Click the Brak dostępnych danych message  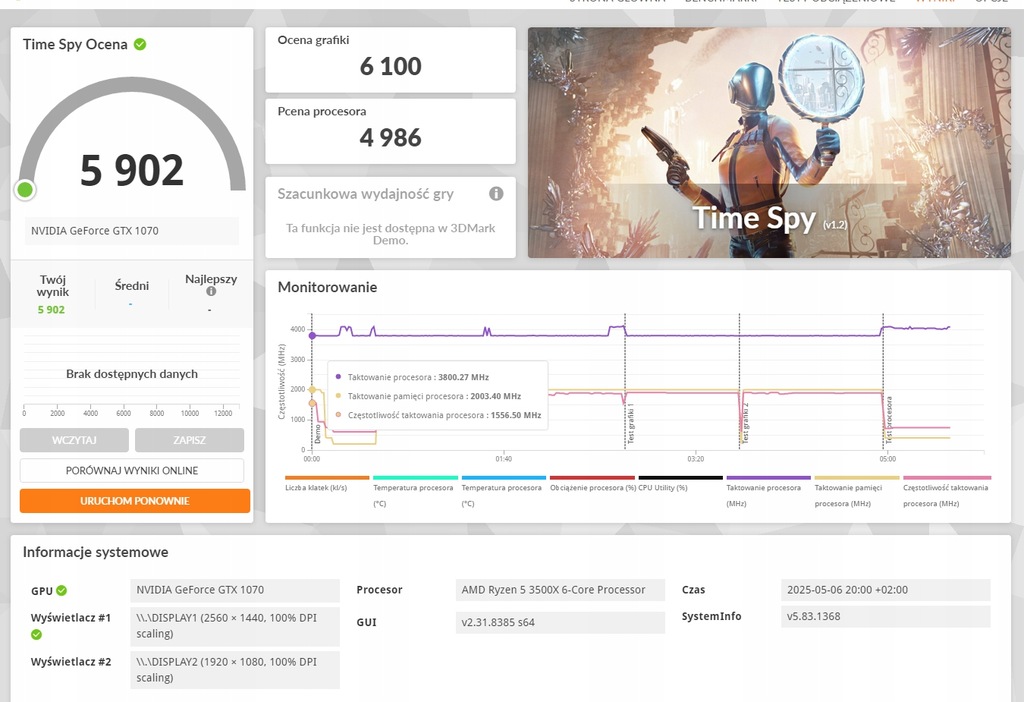pyautogui.click(x=132, y=374)
